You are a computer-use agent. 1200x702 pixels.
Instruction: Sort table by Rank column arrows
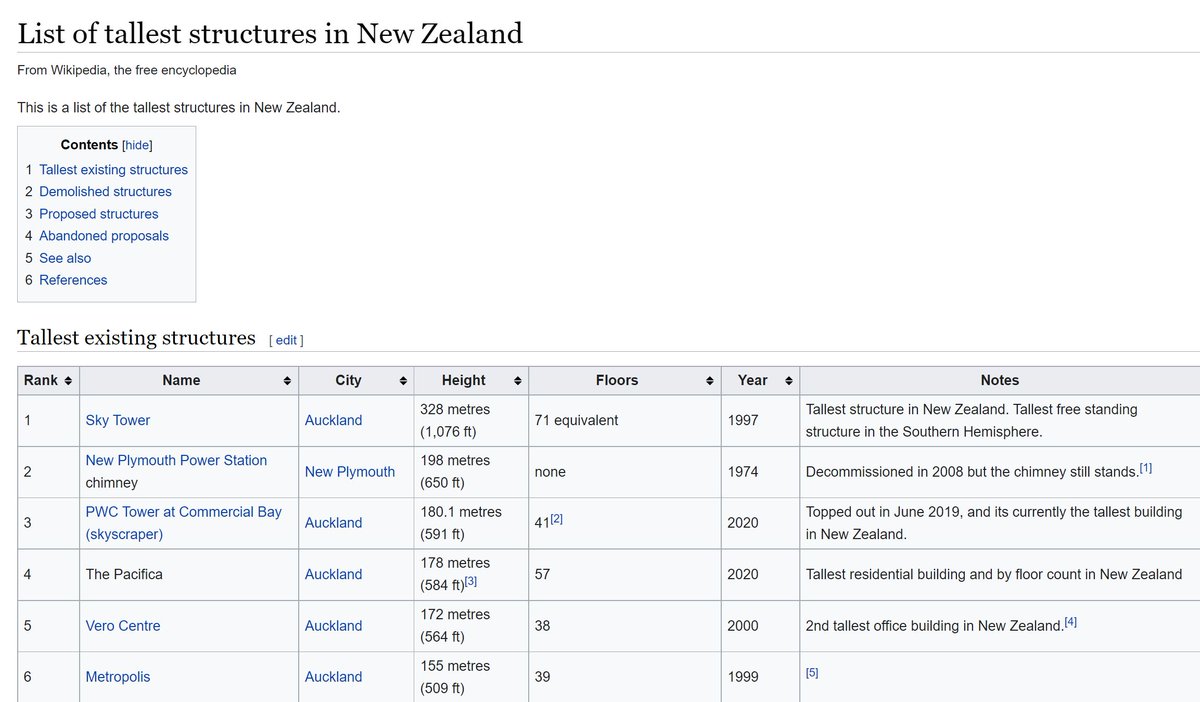pyautogui.click(x=68, y=381)
